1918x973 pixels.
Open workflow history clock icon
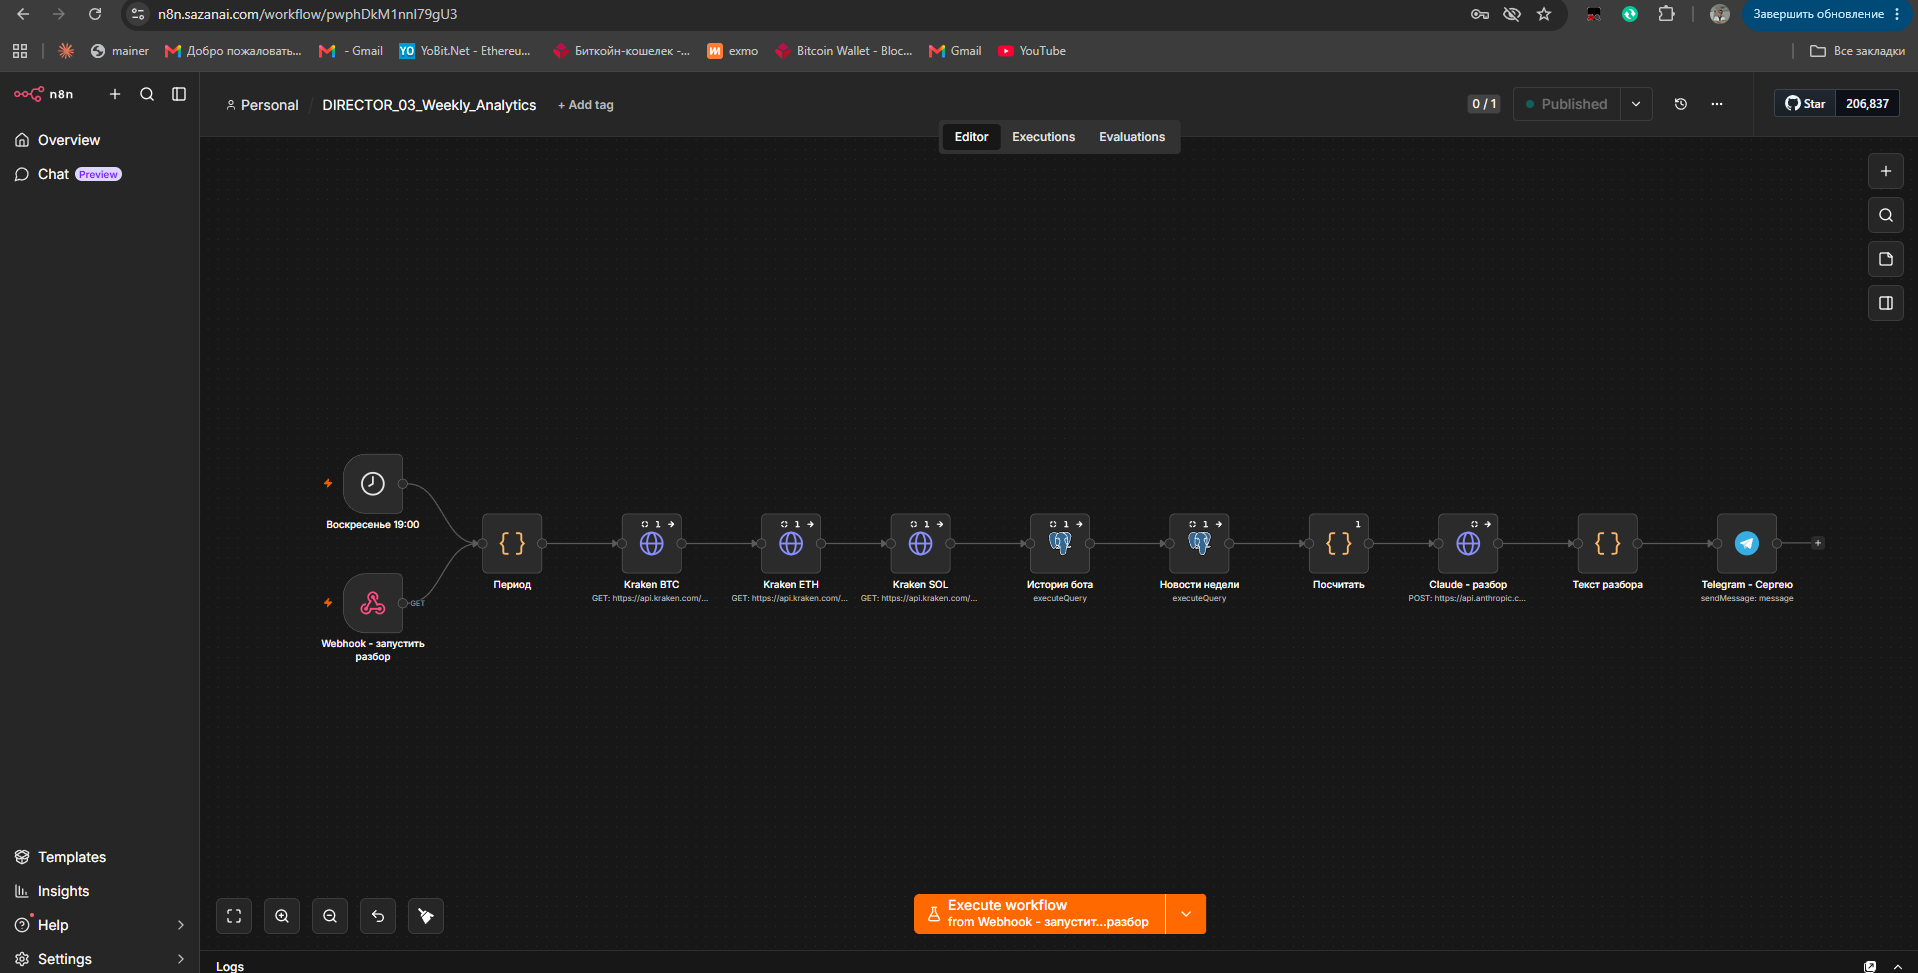[1681, 104]
